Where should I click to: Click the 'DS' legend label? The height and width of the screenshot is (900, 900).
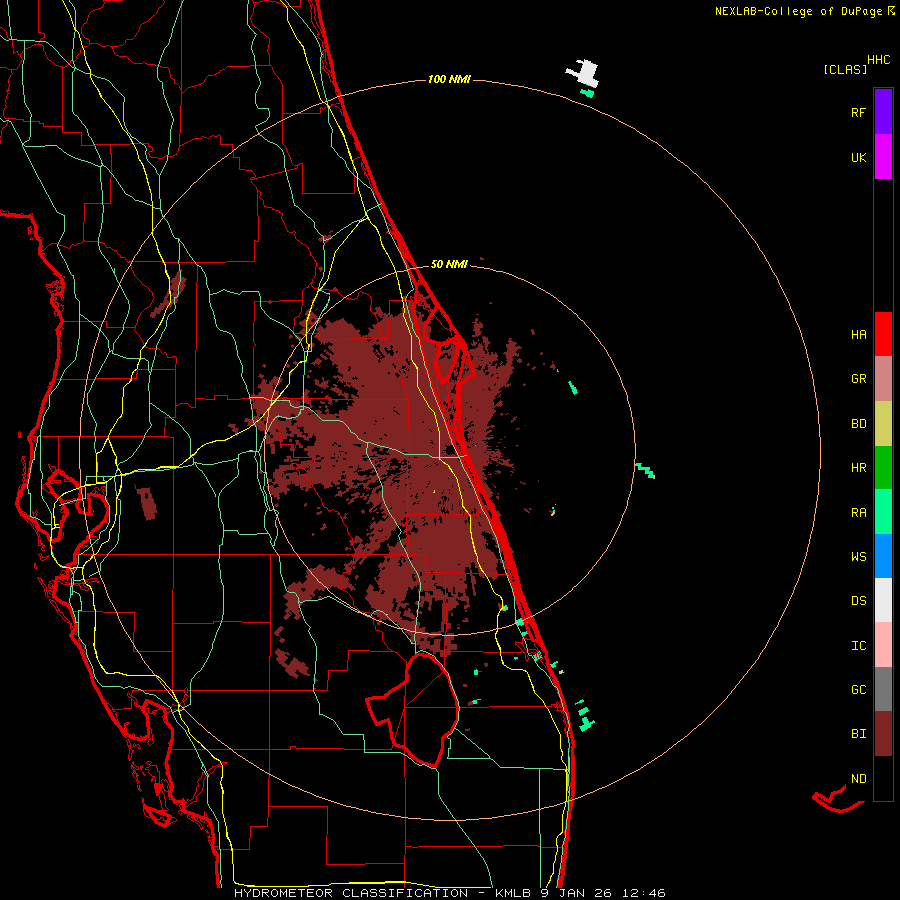coord(859,601)
